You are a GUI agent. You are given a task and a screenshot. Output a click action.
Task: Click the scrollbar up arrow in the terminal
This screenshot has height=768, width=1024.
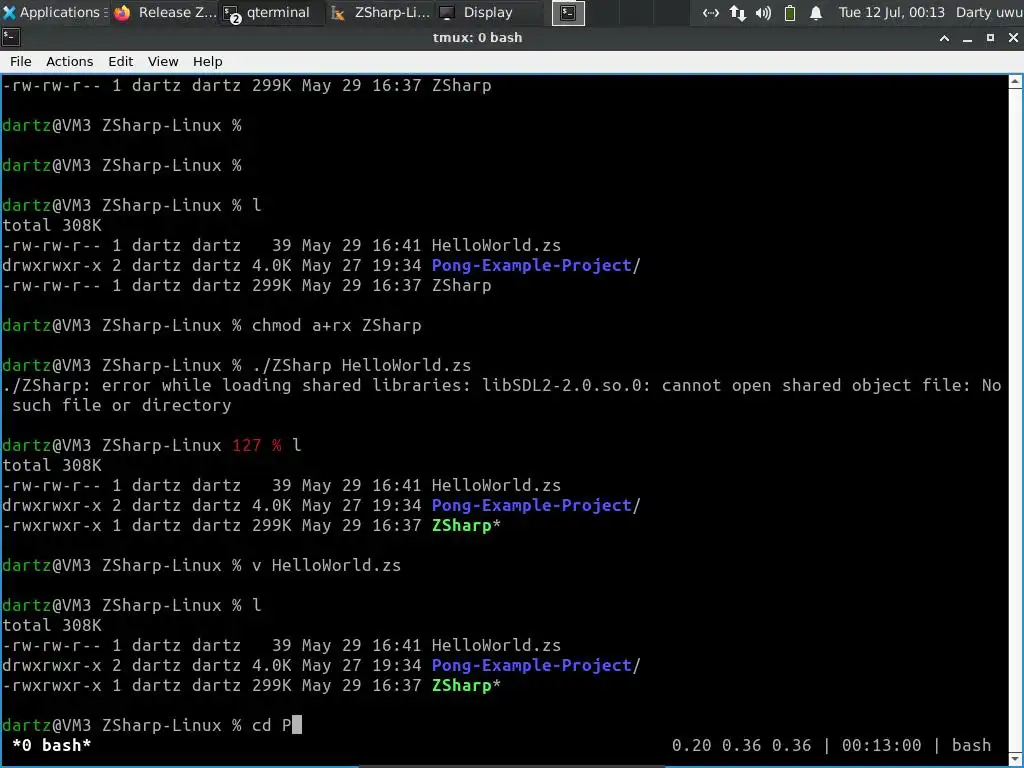pos(1016,82)
